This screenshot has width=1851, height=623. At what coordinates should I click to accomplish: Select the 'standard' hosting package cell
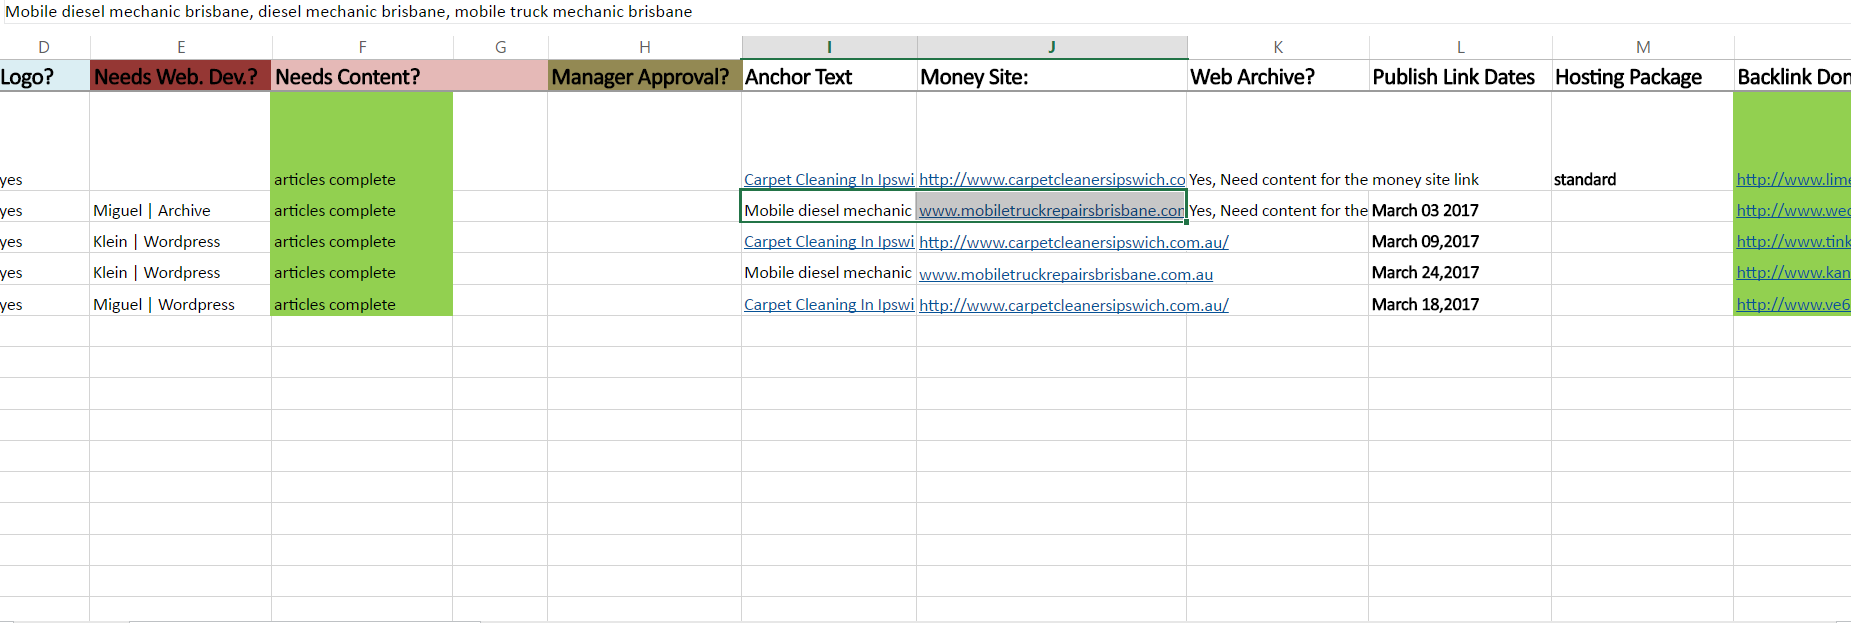(1584, 180)
